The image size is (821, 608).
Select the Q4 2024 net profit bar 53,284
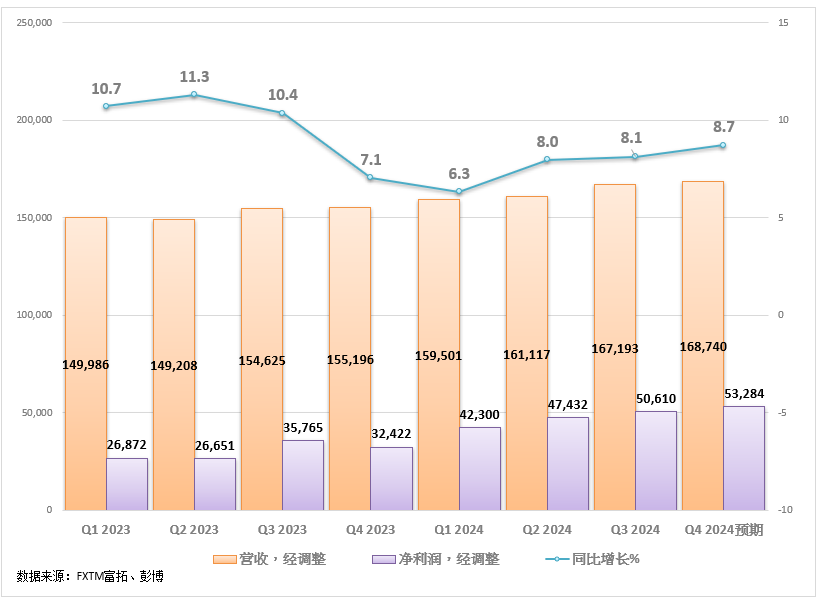click(x=744, y=458)
